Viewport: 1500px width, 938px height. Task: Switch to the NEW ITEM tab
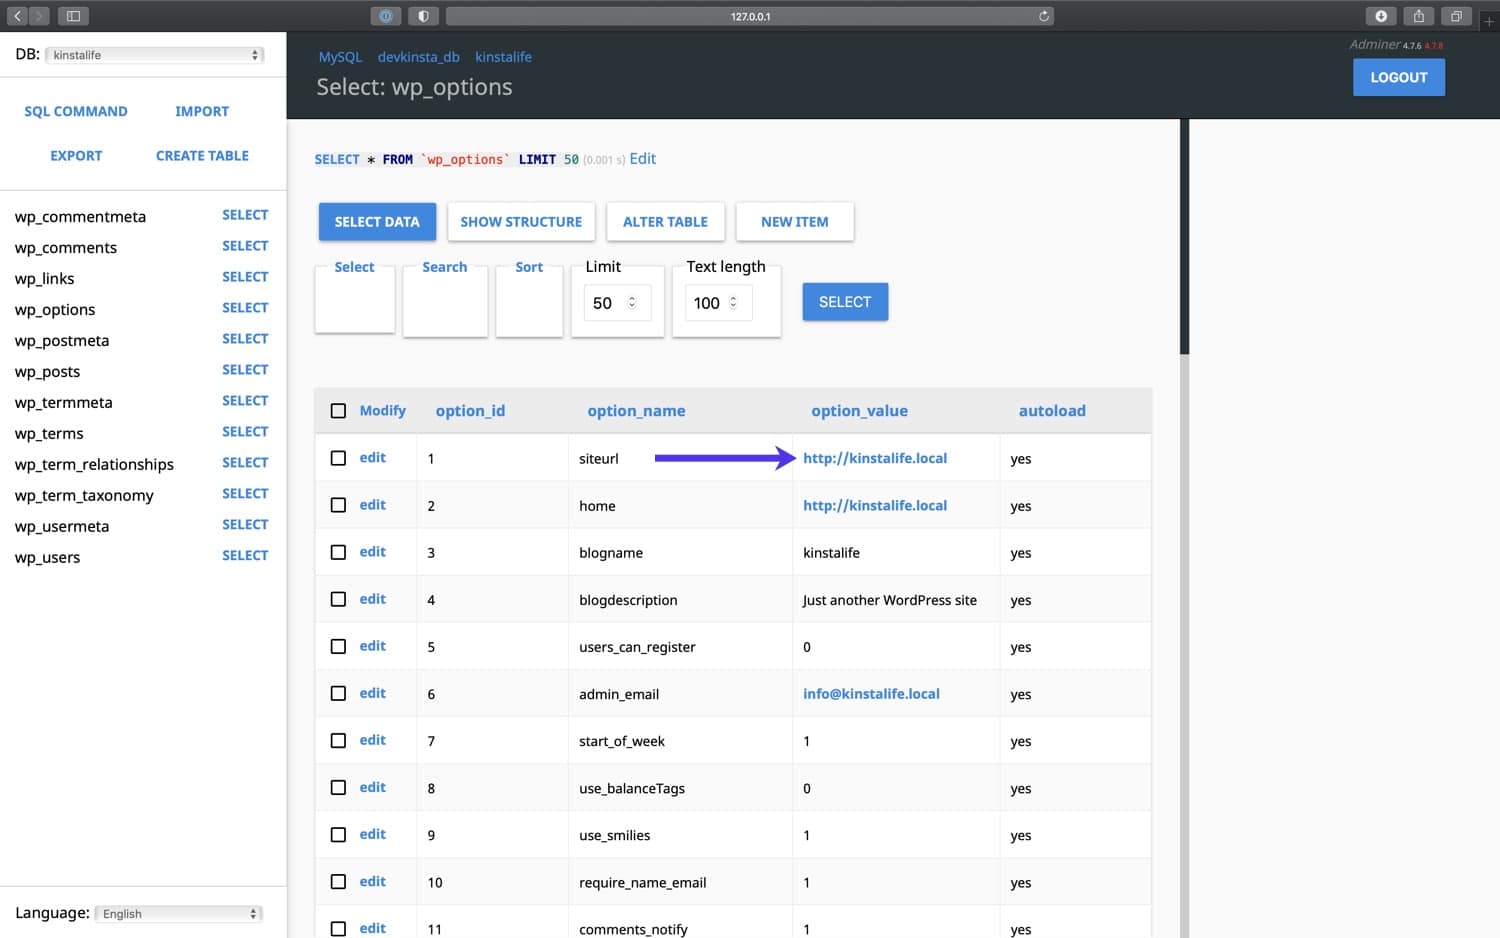pyautogui.click(x=795, y=221)
